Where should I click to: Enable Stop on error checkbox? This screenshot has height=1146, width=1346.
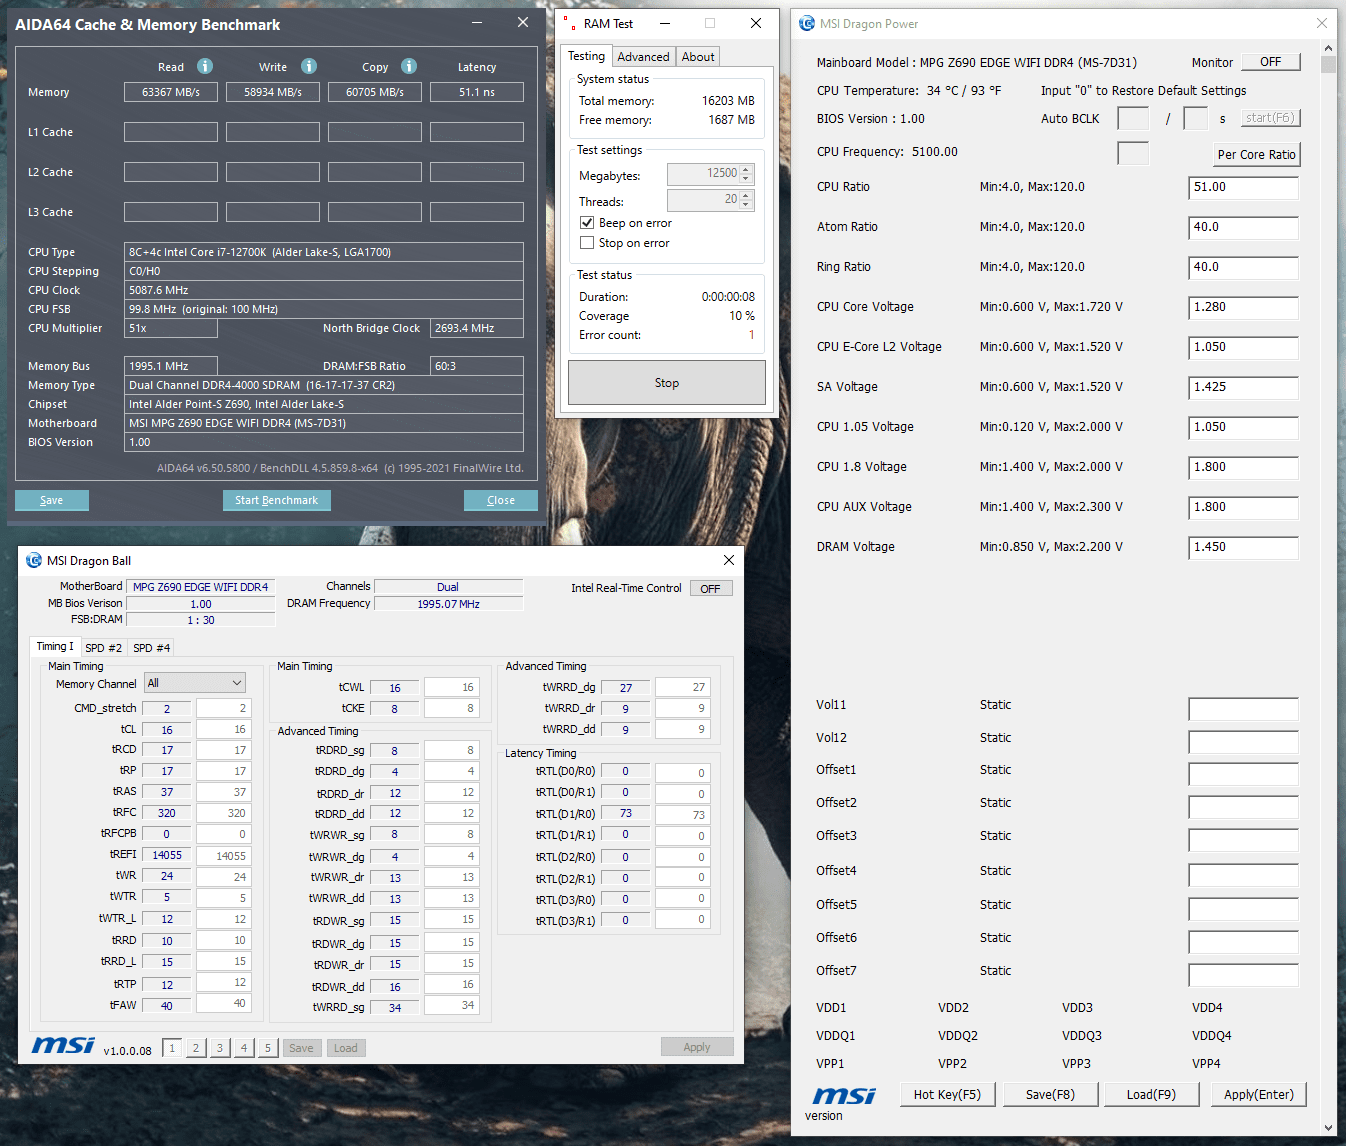click(587, 243)
